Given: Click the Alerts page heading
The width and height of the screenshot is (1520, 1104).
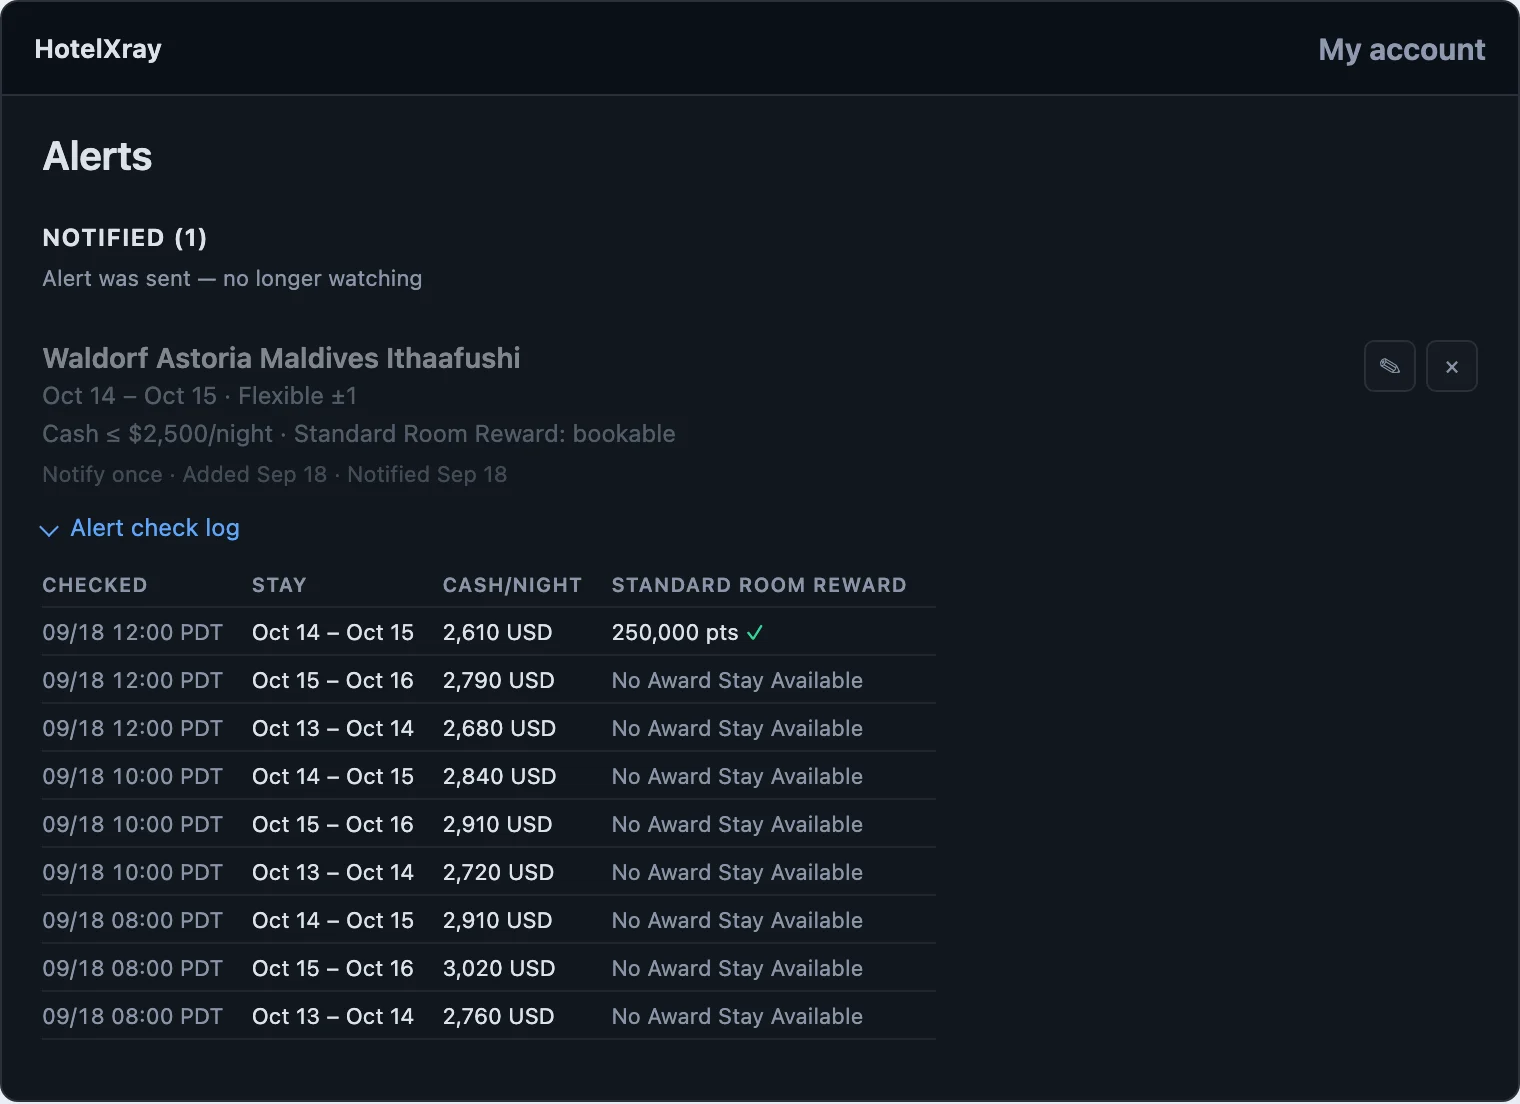Looking at the screenshot, I should click(97, 156).
